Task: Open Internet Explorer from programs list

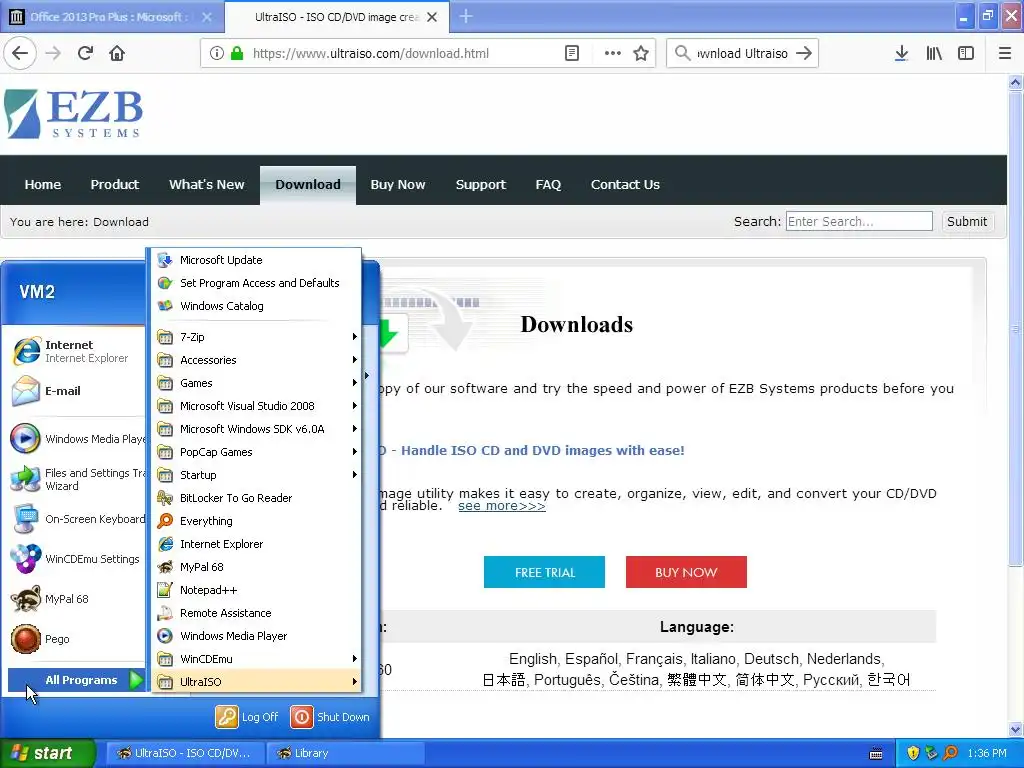Action: click(x=258, y=544)
